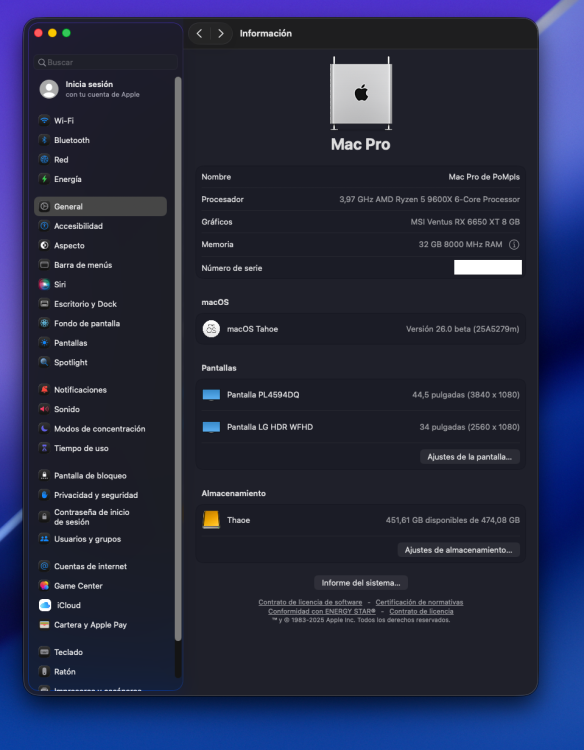Click 32 GB 8000 MHz RAM value

pos(460,244)
